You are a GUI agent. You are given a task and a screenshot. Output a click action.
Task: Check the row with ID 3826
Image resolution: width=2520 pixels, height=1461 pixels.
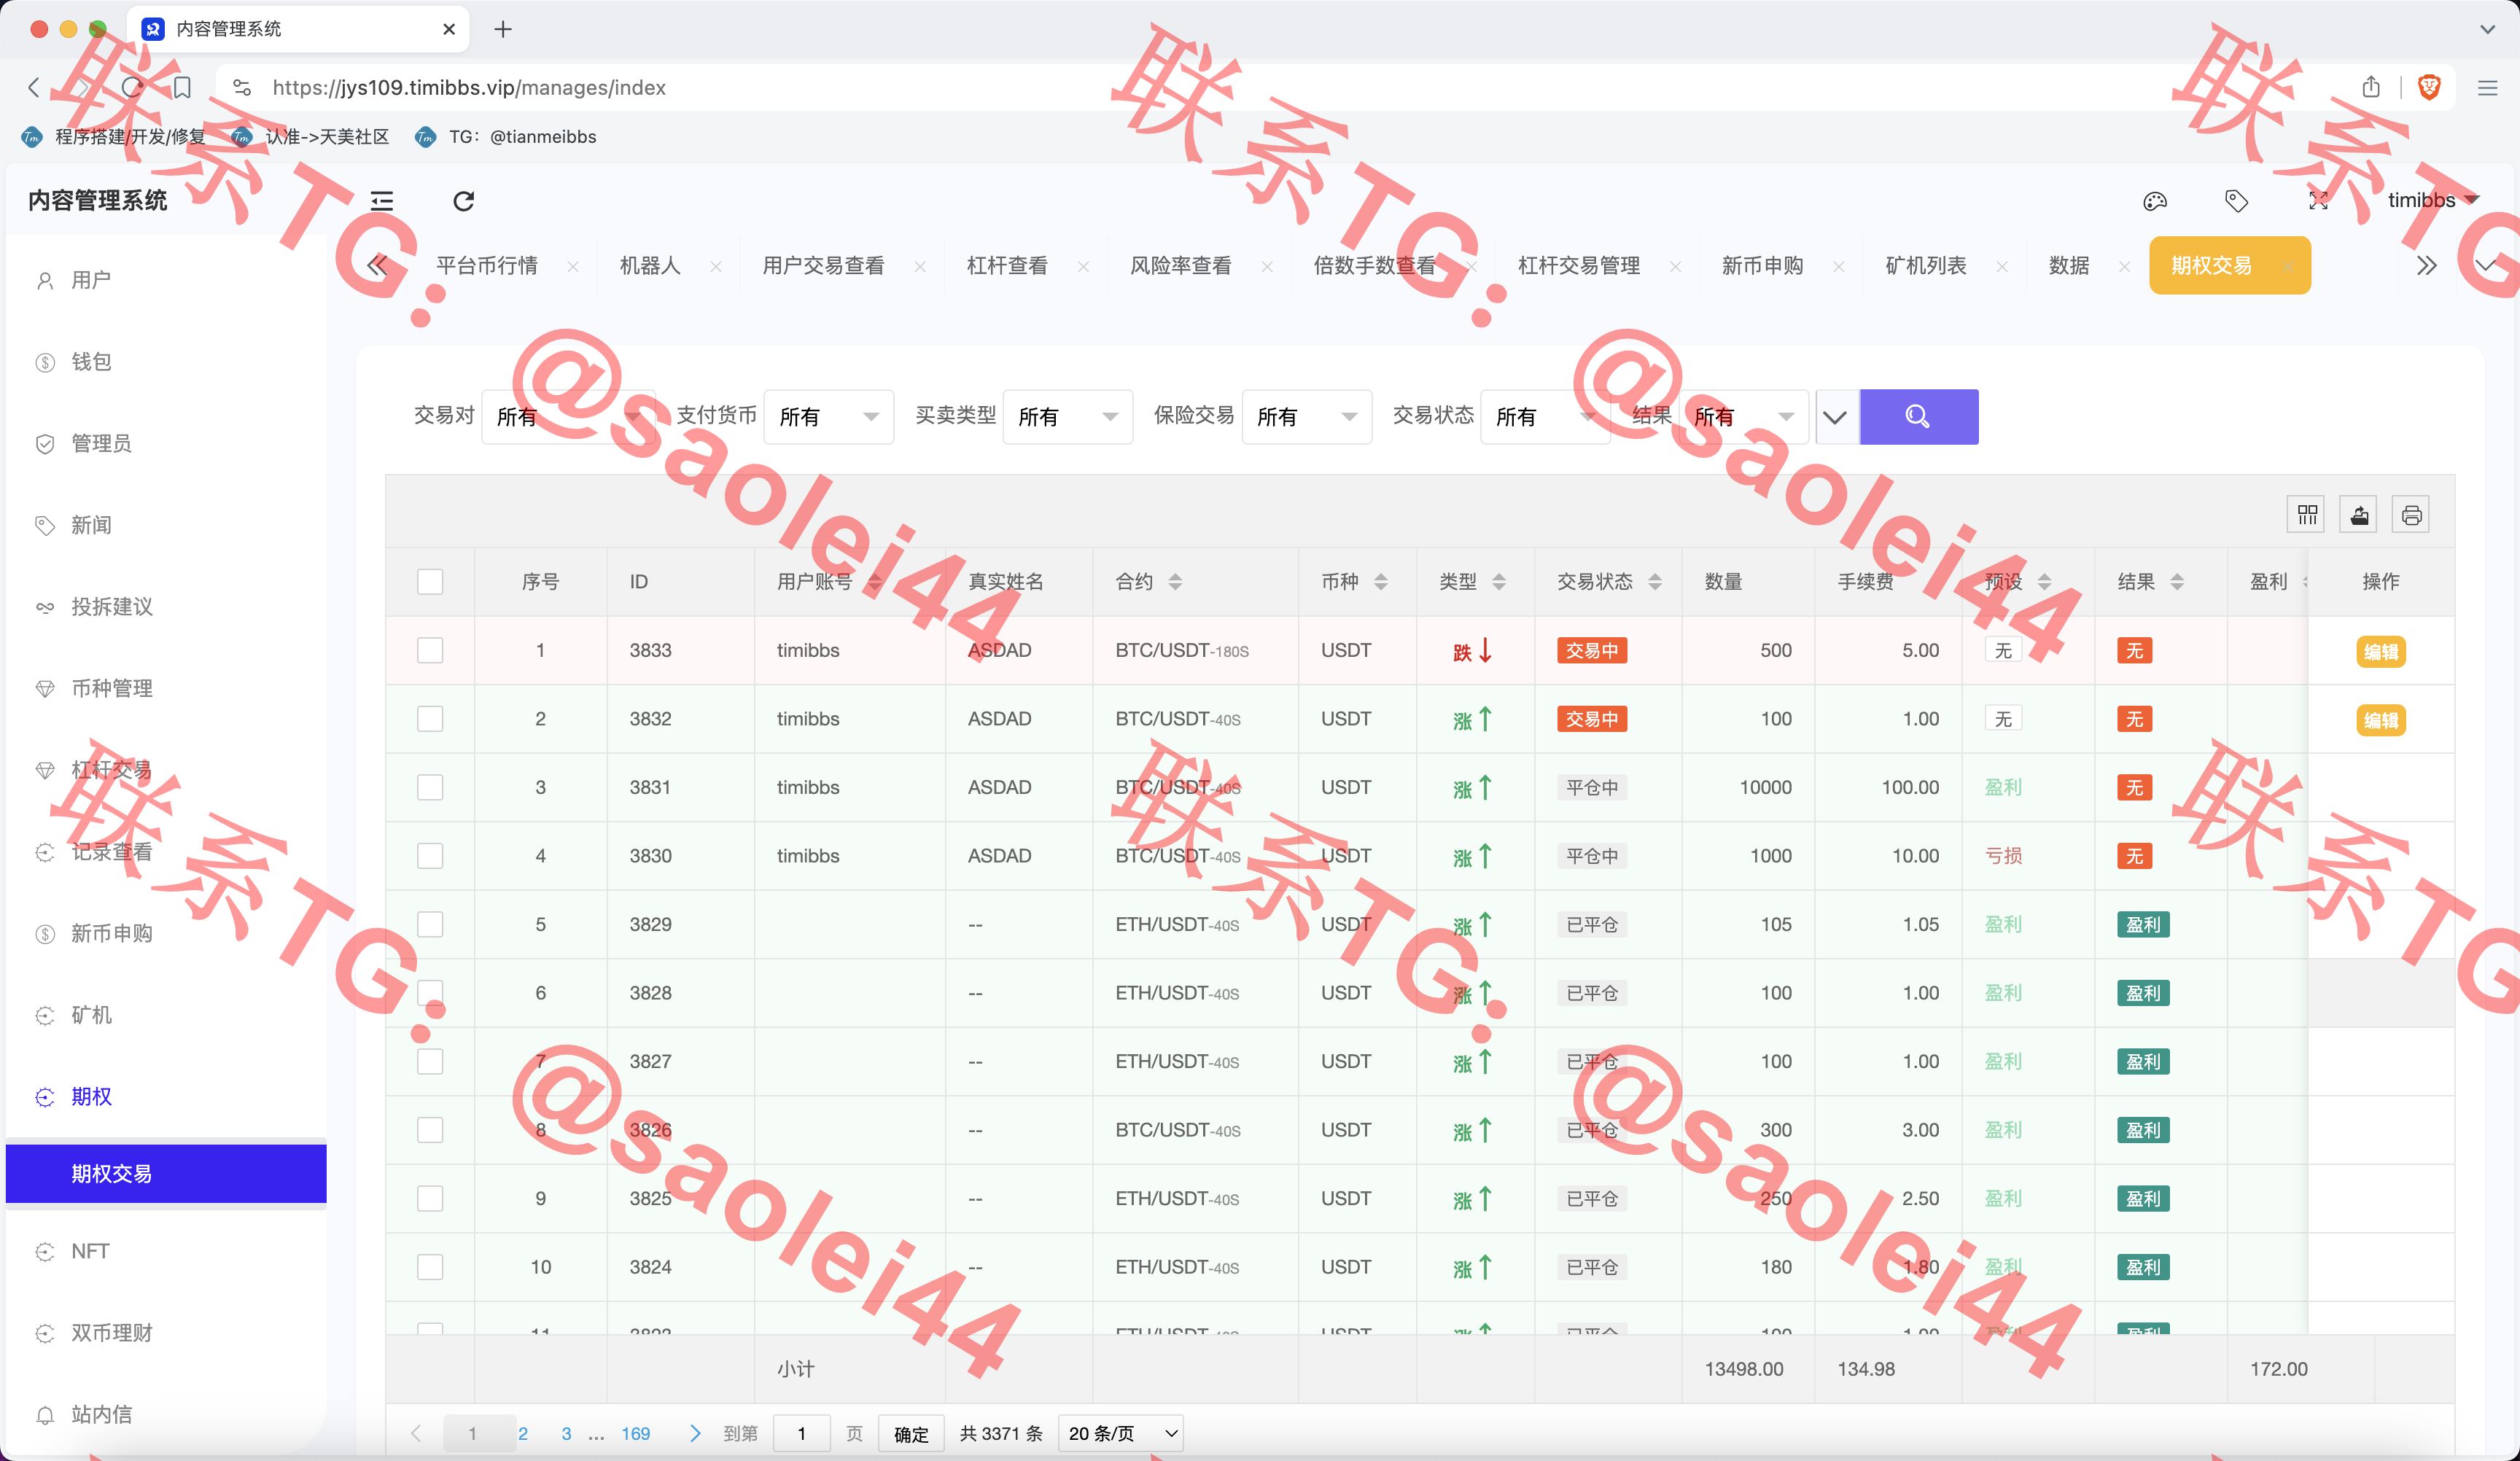point(430,1129)
